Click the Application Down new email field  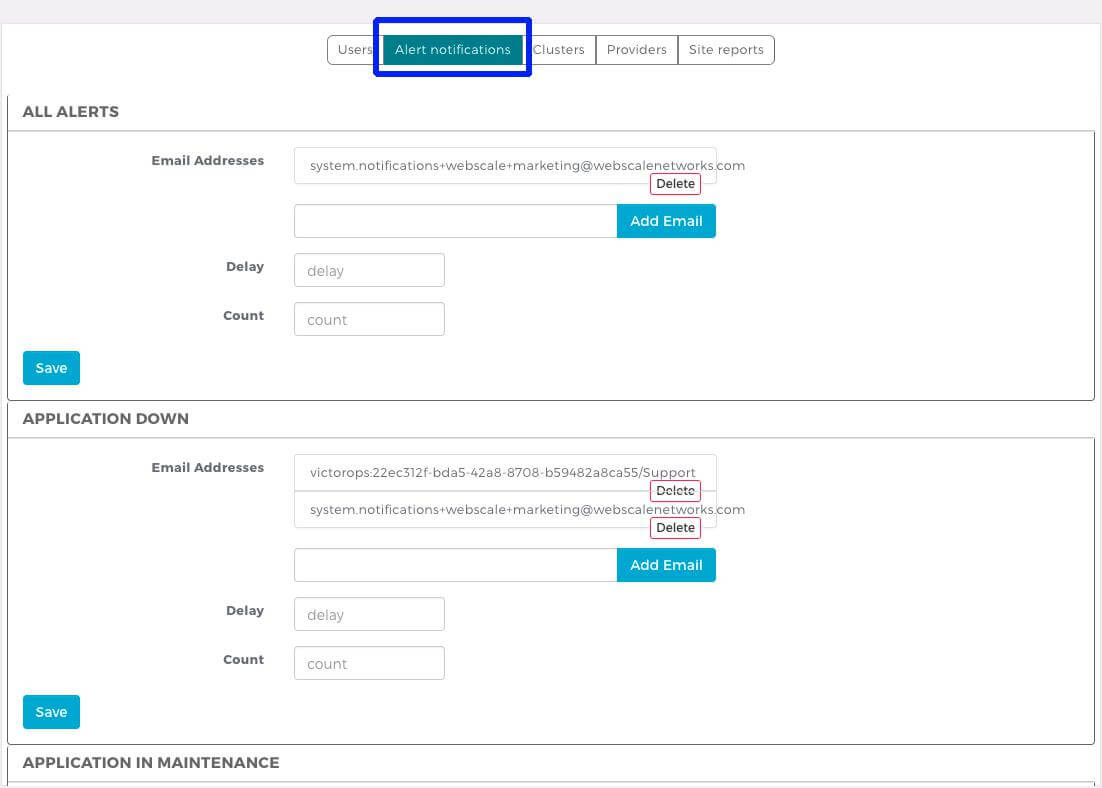pos(455,565)
